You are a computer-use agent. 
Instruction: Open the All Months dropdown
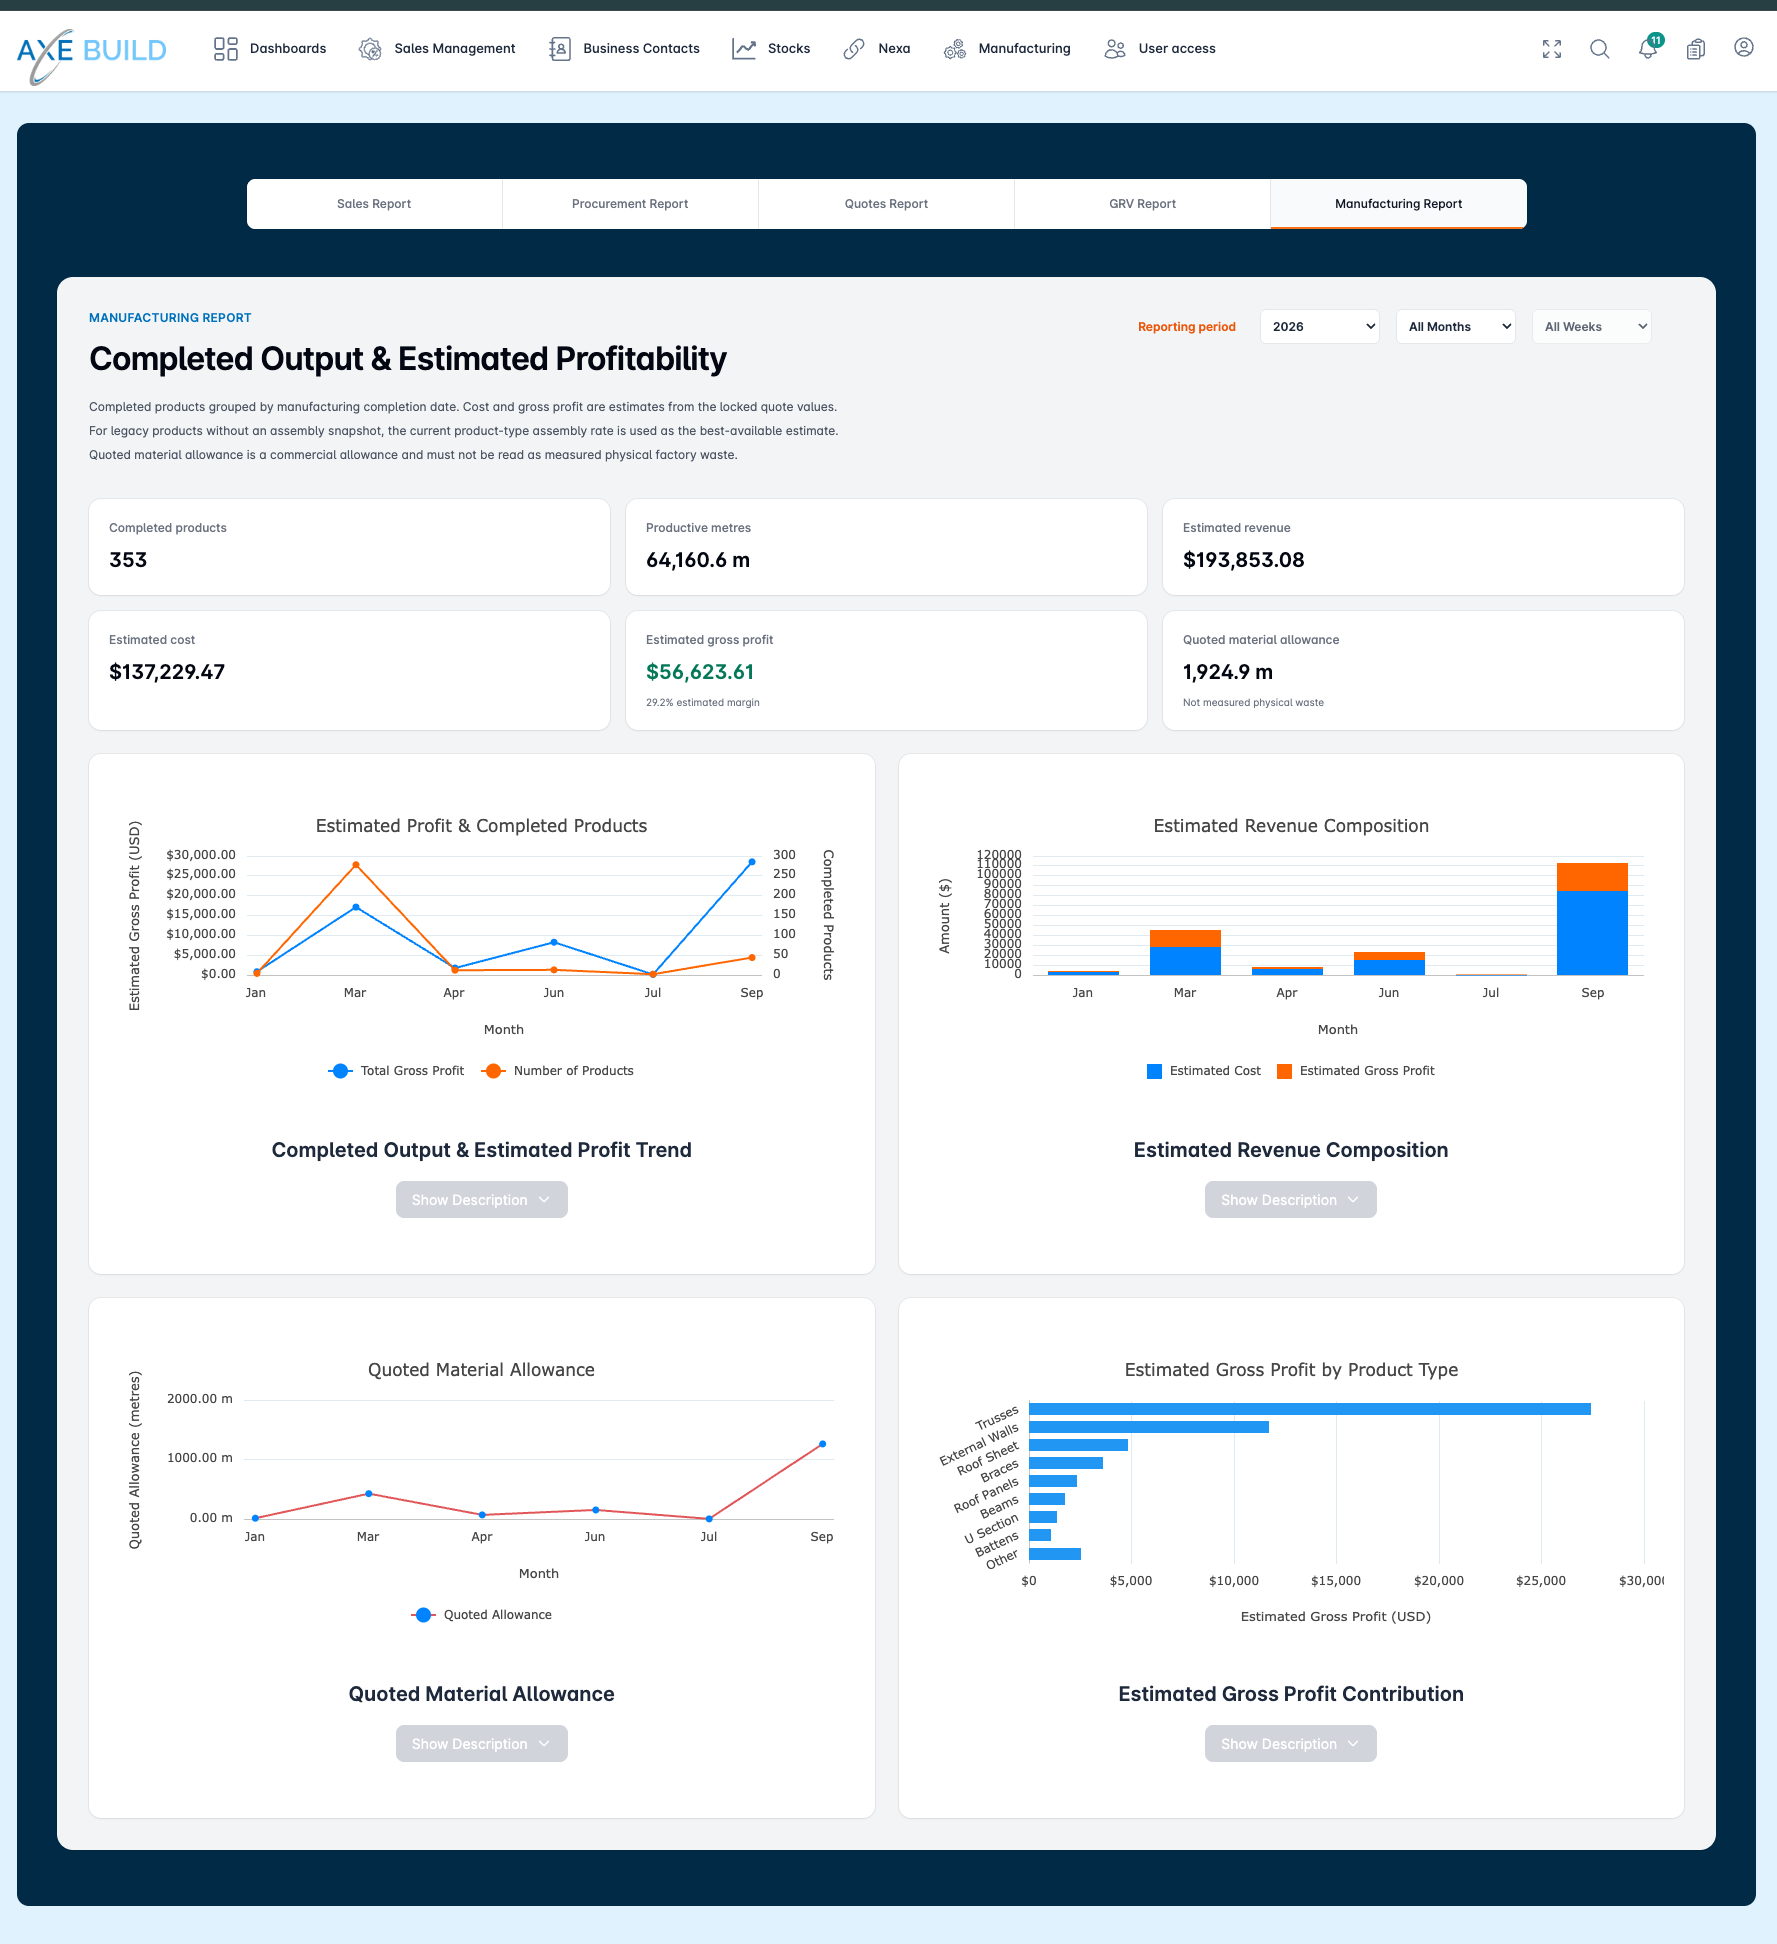[x=1456, y=327]
